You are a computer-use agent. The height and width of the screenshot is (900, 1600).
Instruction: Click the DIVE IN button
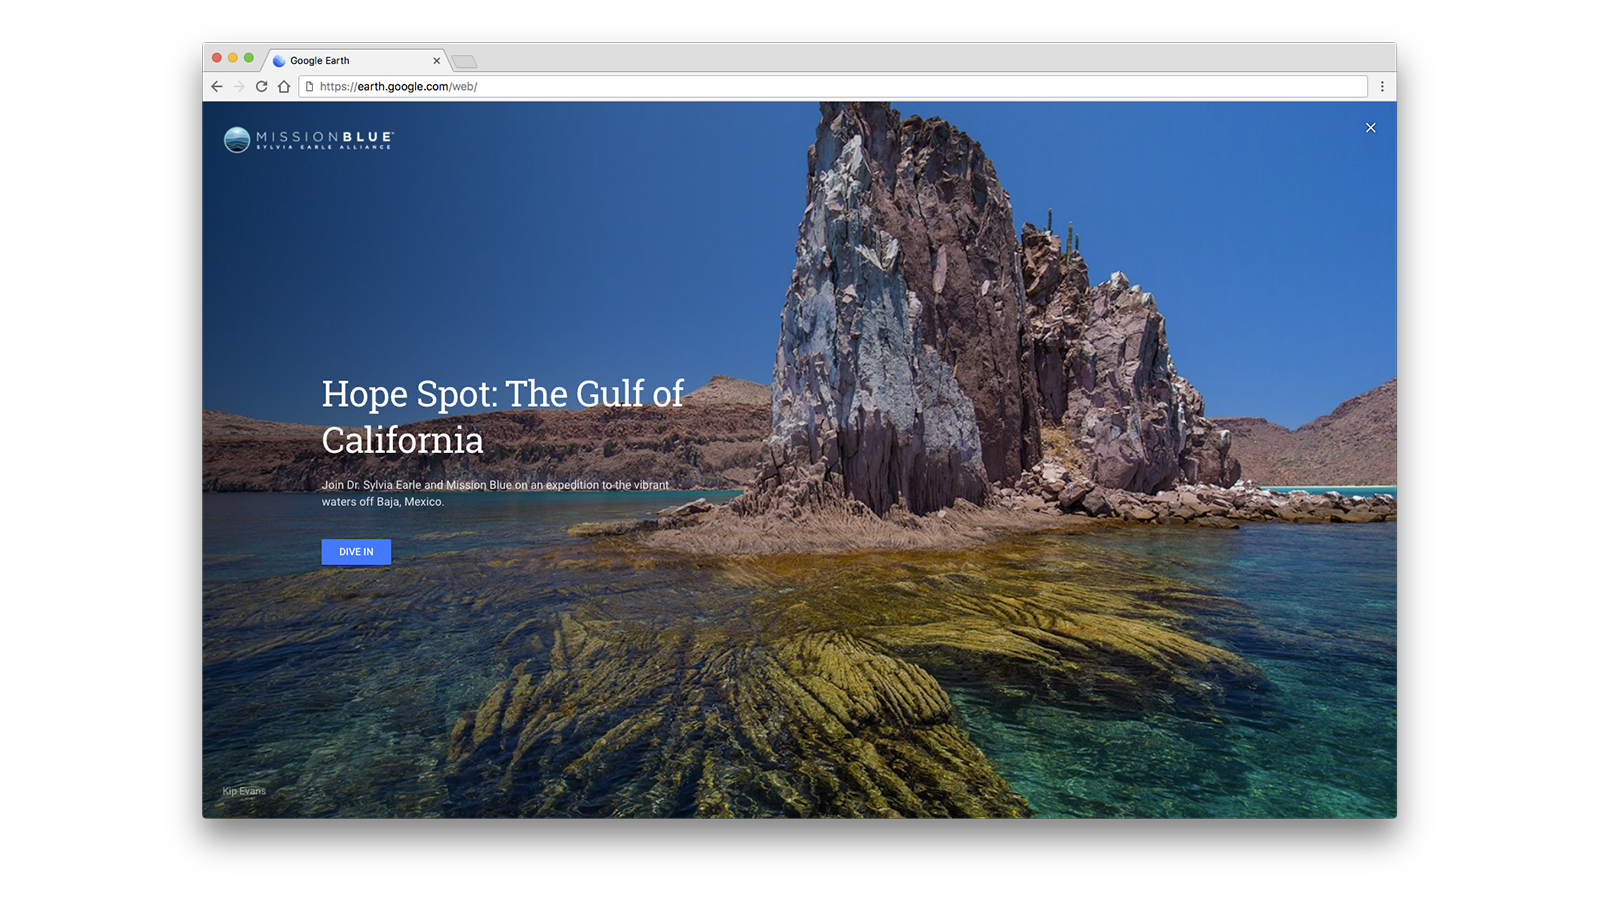[x=356, y=552]
